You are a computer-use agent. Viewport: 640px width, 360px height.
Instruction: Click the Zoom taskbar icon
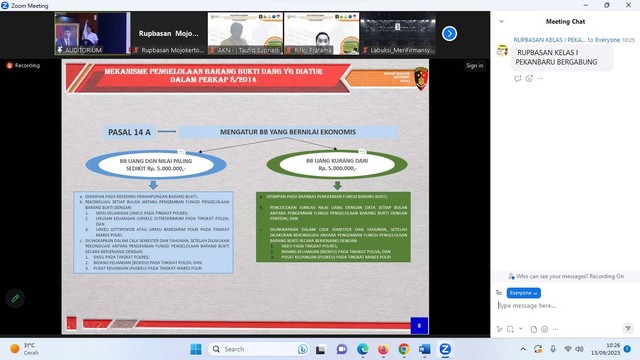click(x=445, y=349)
